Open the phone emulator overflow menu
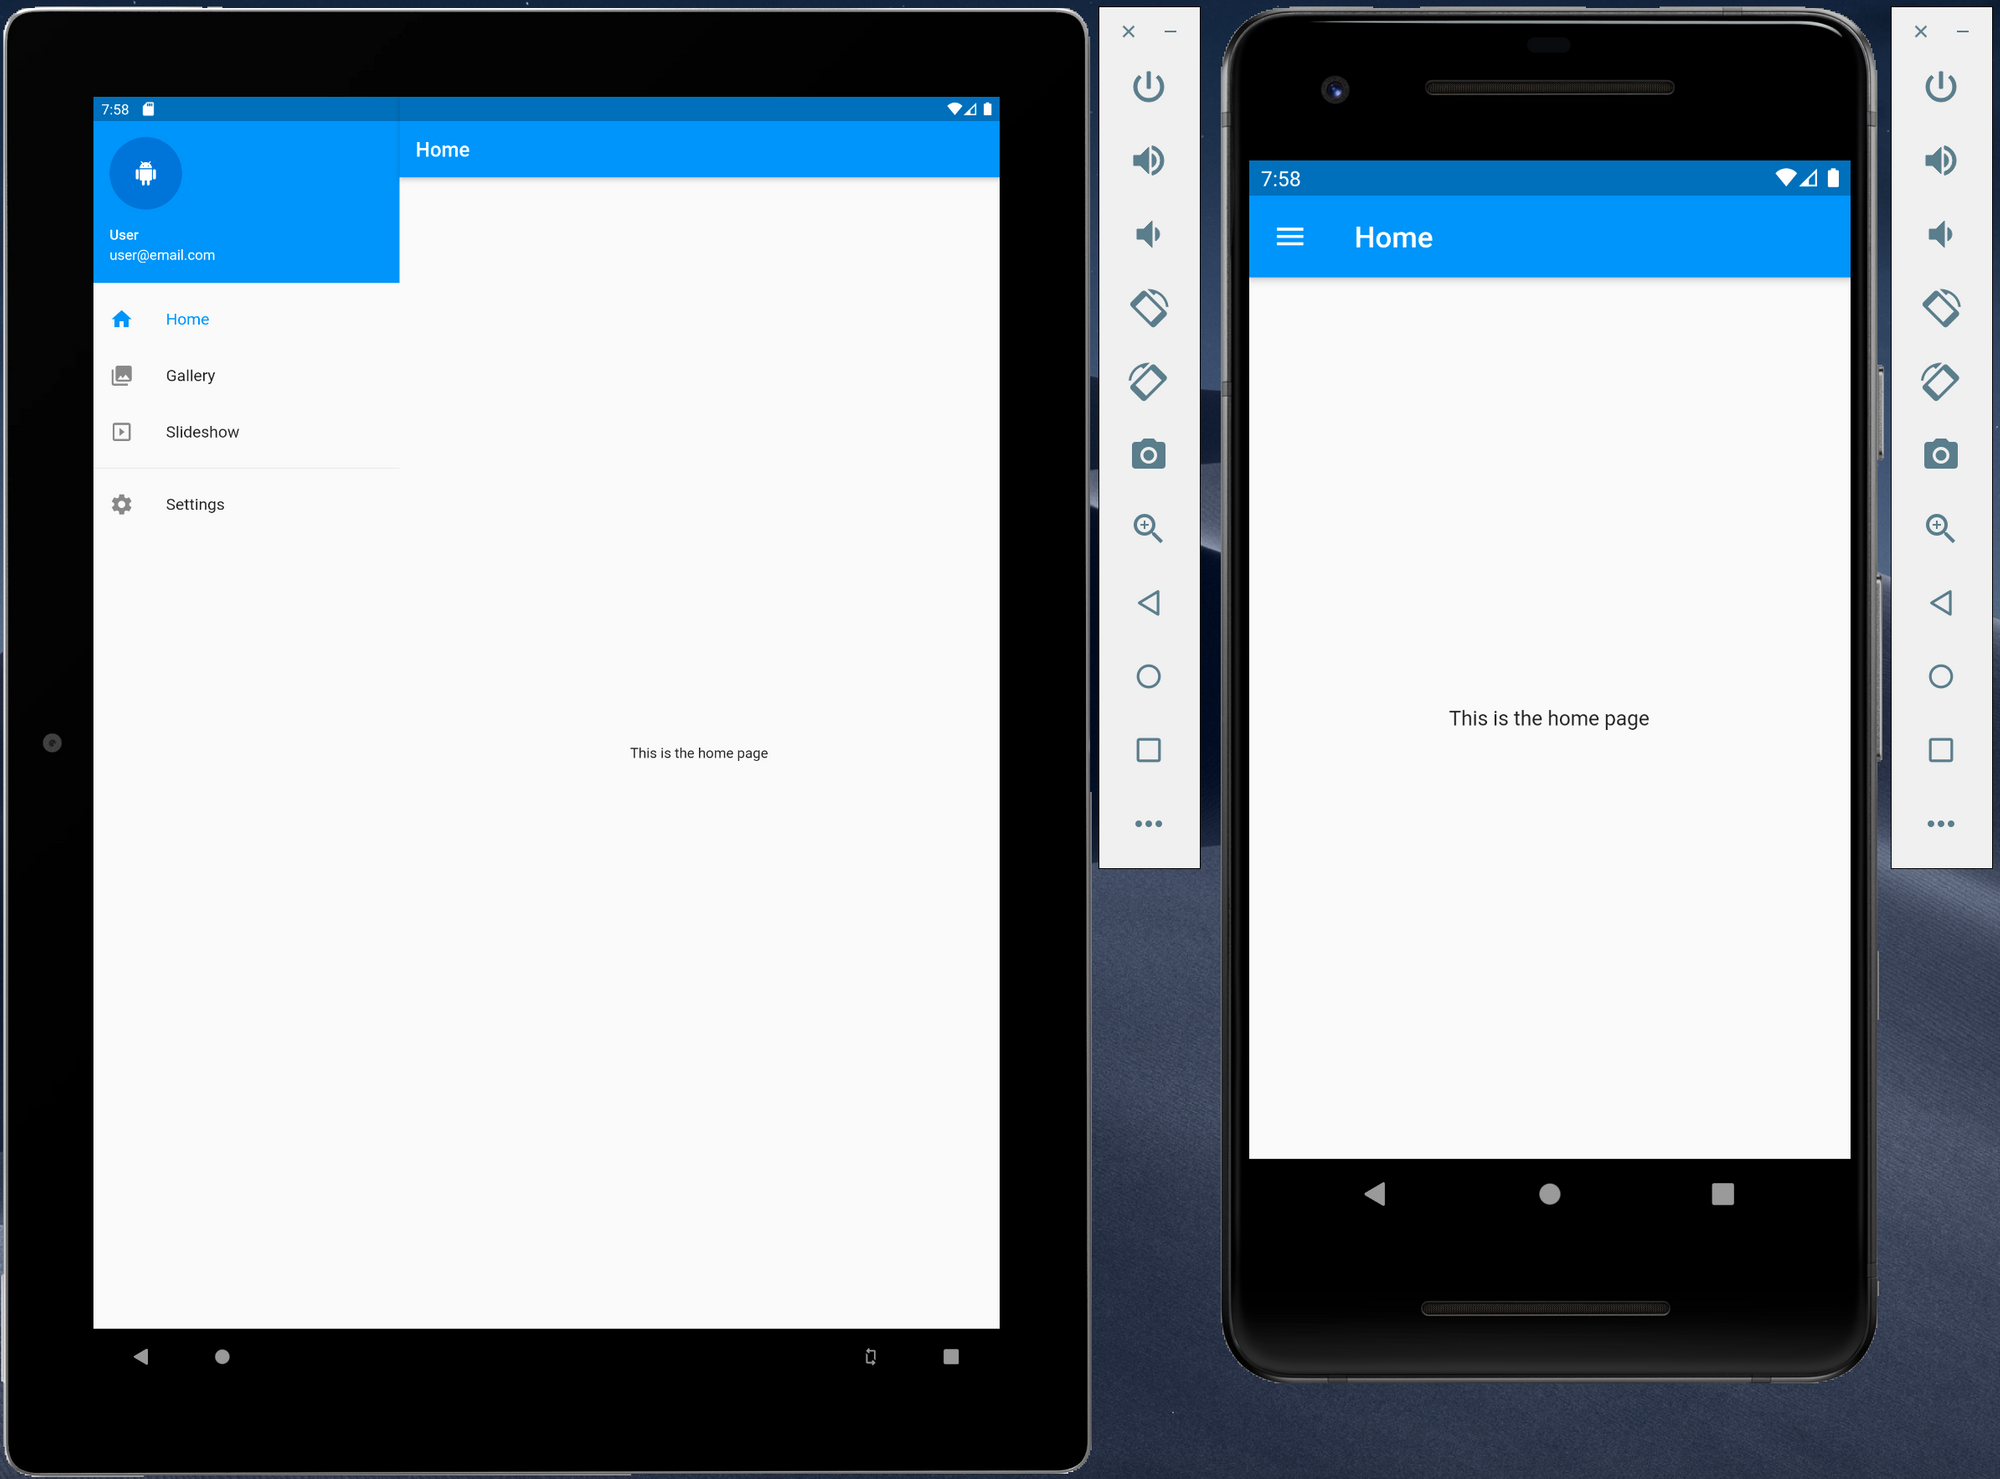Image resolution: width=2000 pixels, height=1479 pixels. coord(1941,823)
